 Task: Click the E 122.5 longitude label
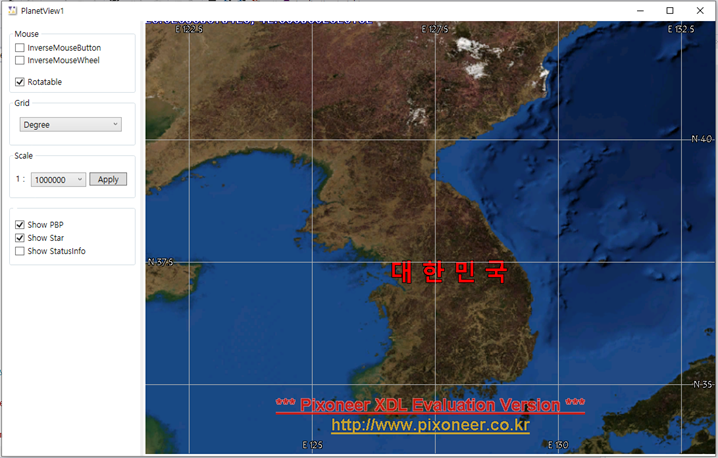pos(189,29)
